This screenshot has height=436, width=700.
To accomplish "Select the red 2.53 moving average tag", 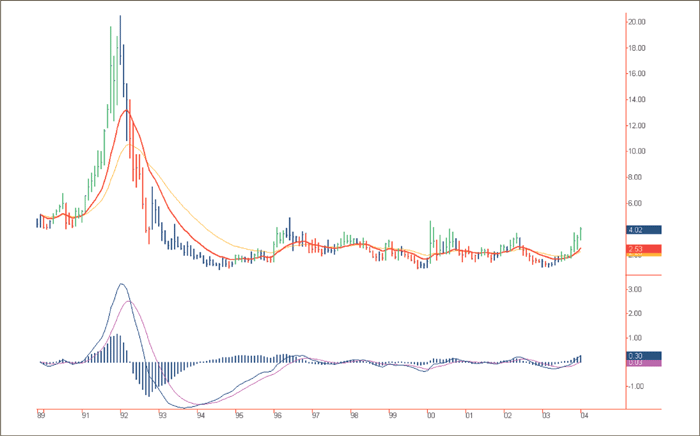I will (x=640, y=249).
